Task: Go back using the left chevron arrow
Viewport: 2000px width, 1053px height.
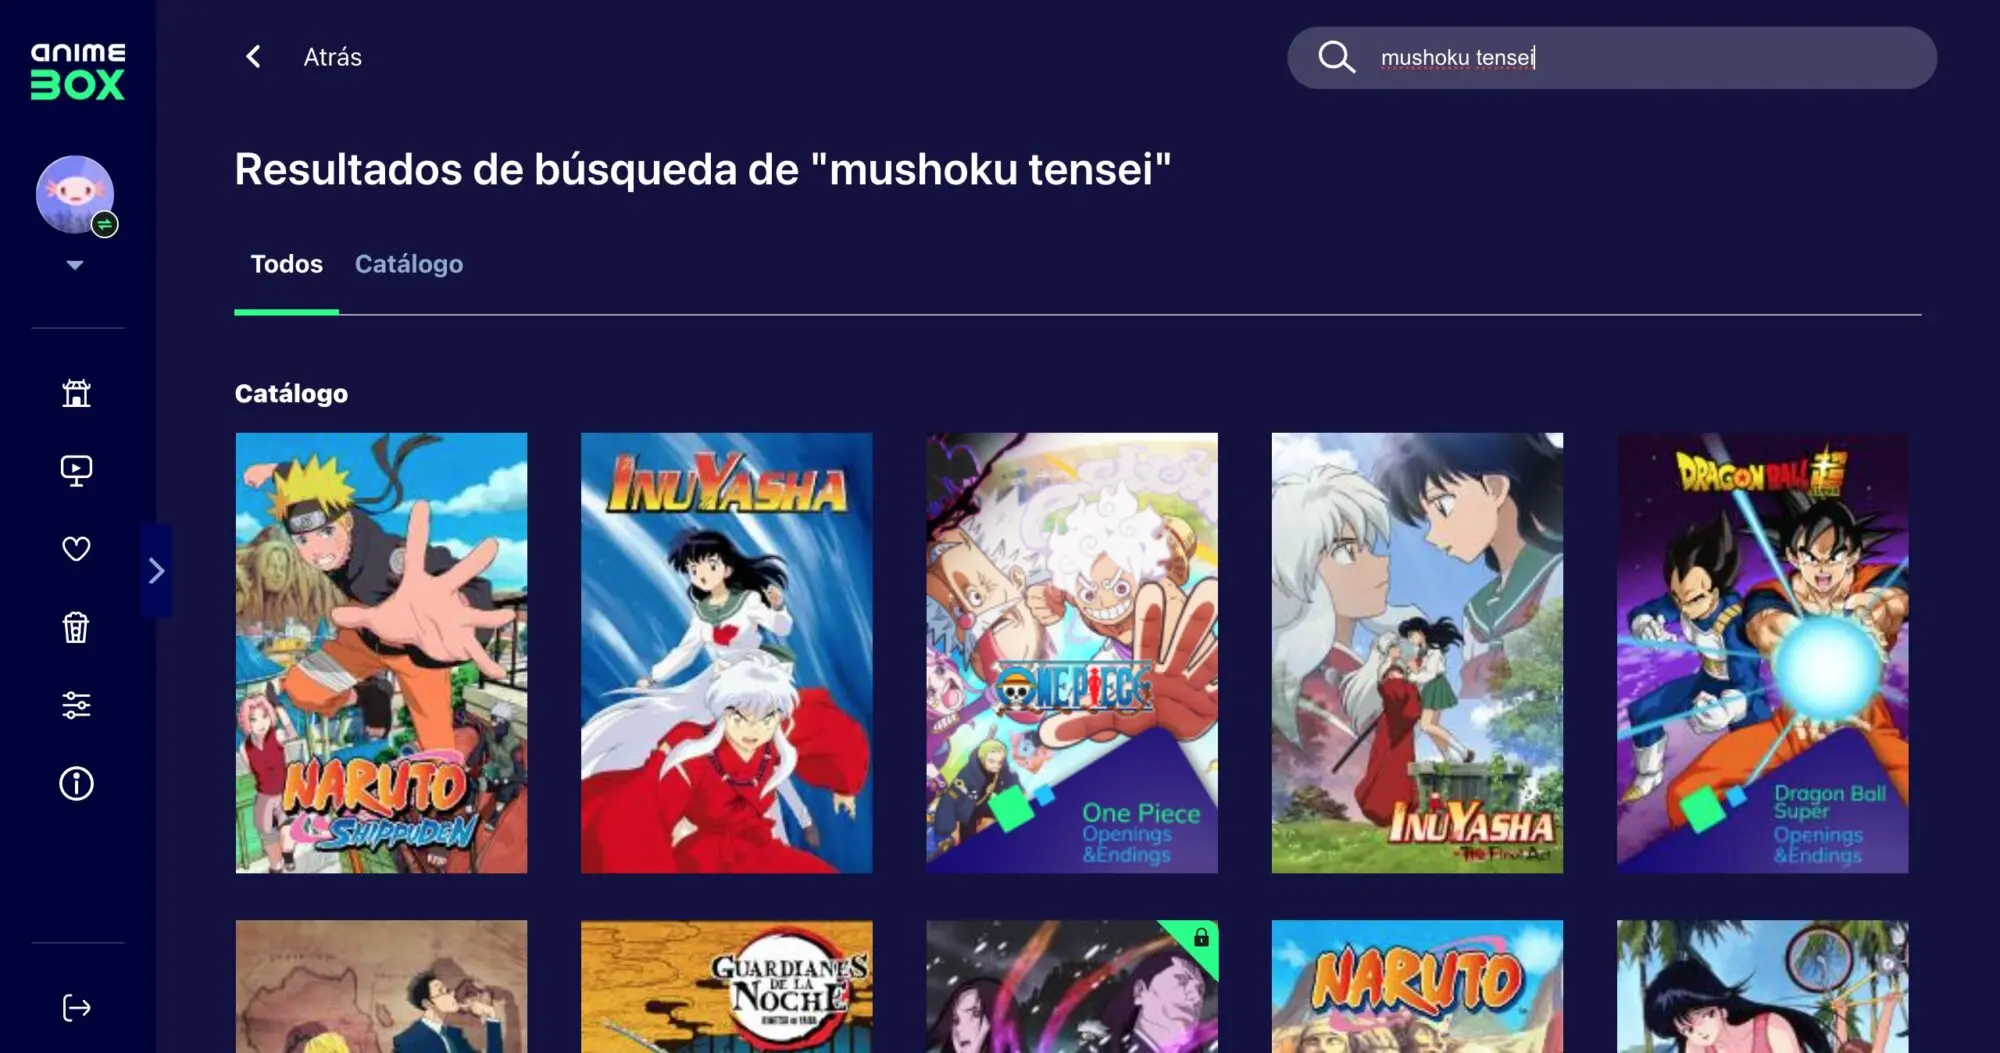Action: pos(254,57)
